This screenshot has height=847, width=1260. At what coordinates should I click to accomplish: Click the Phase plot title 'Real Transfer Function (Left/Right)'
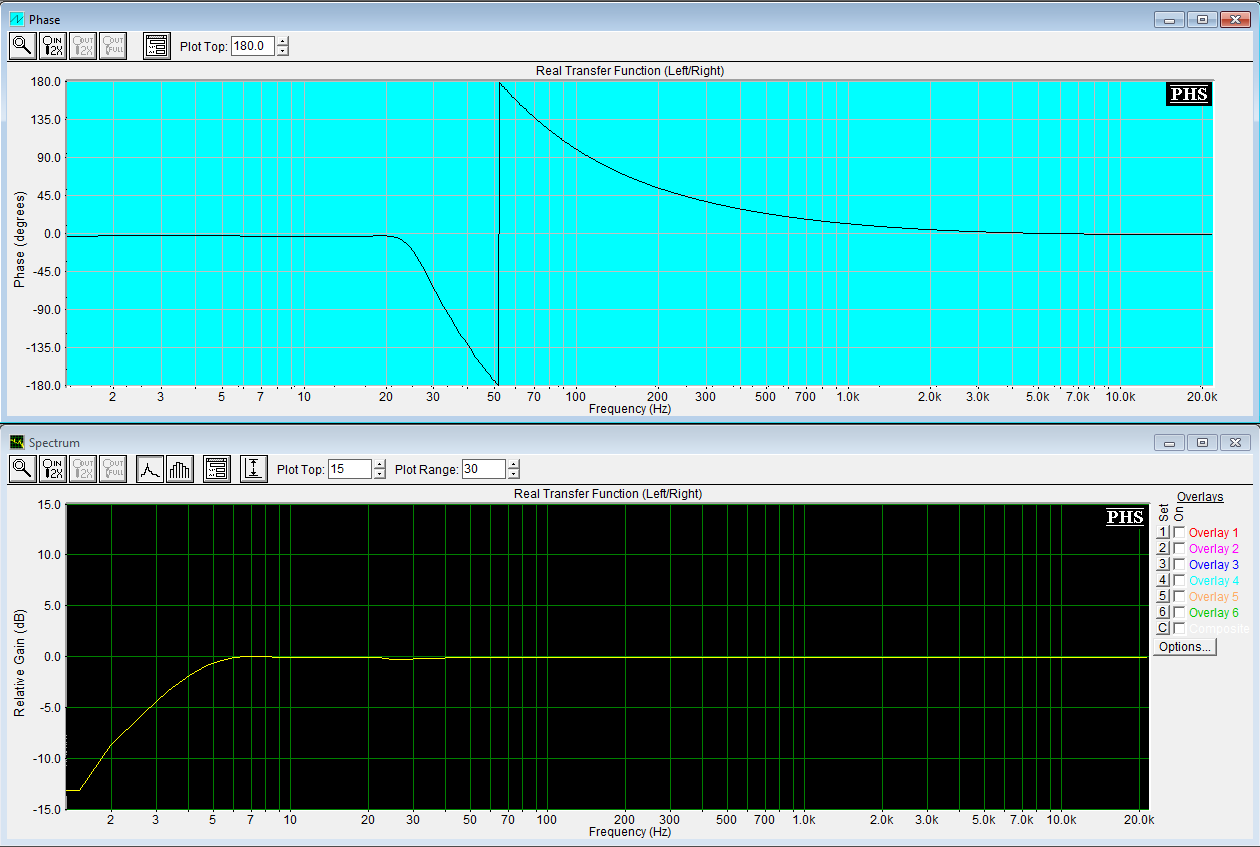pyautogui.click(x=630, y=71)
